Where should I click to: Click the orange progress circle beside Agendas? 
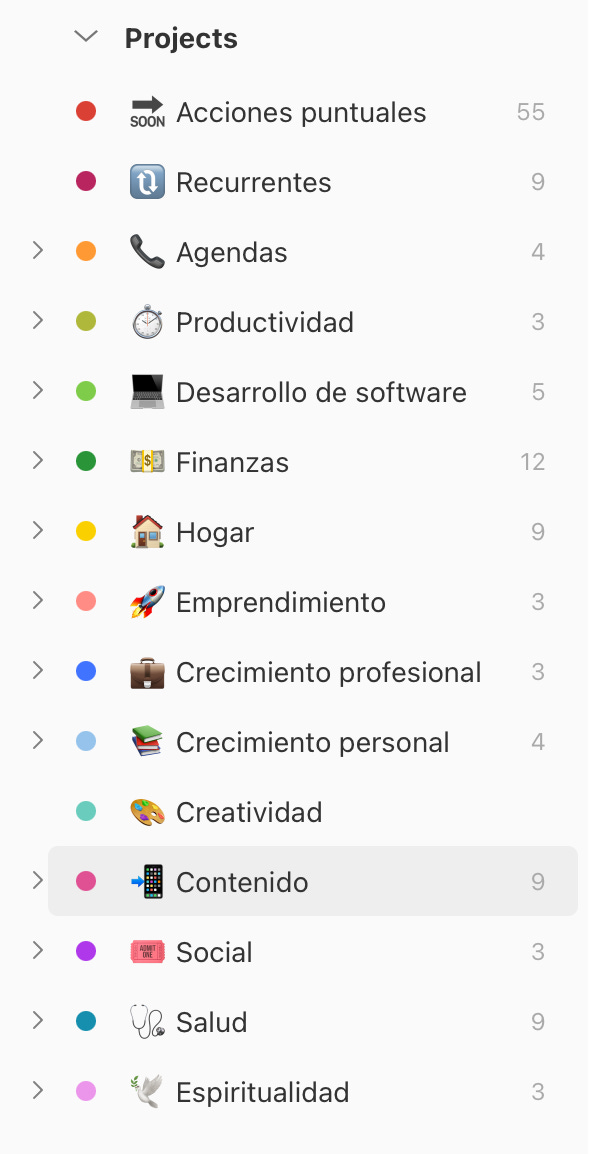click(x=86, y=252)
